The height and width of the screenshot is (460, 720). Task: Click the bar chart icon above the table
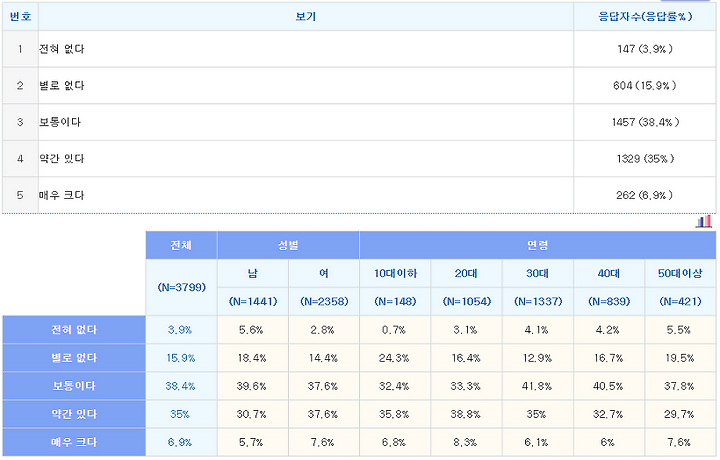(703, 222)
